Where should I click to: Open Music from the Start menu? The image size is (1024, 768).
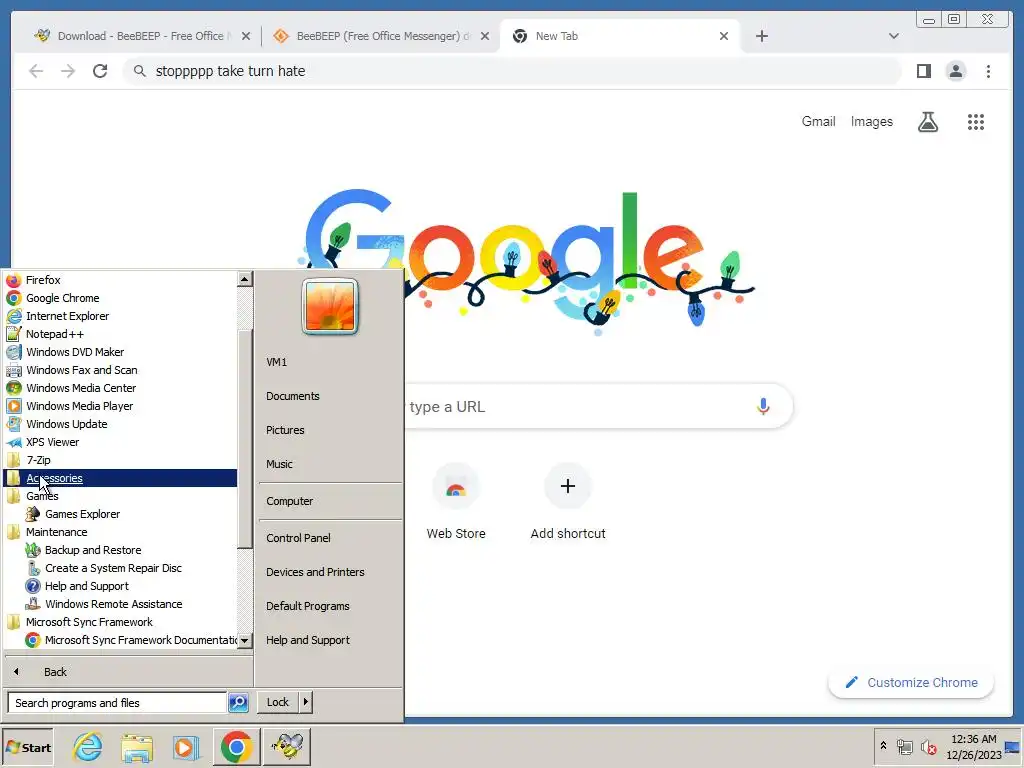[280, 464]
